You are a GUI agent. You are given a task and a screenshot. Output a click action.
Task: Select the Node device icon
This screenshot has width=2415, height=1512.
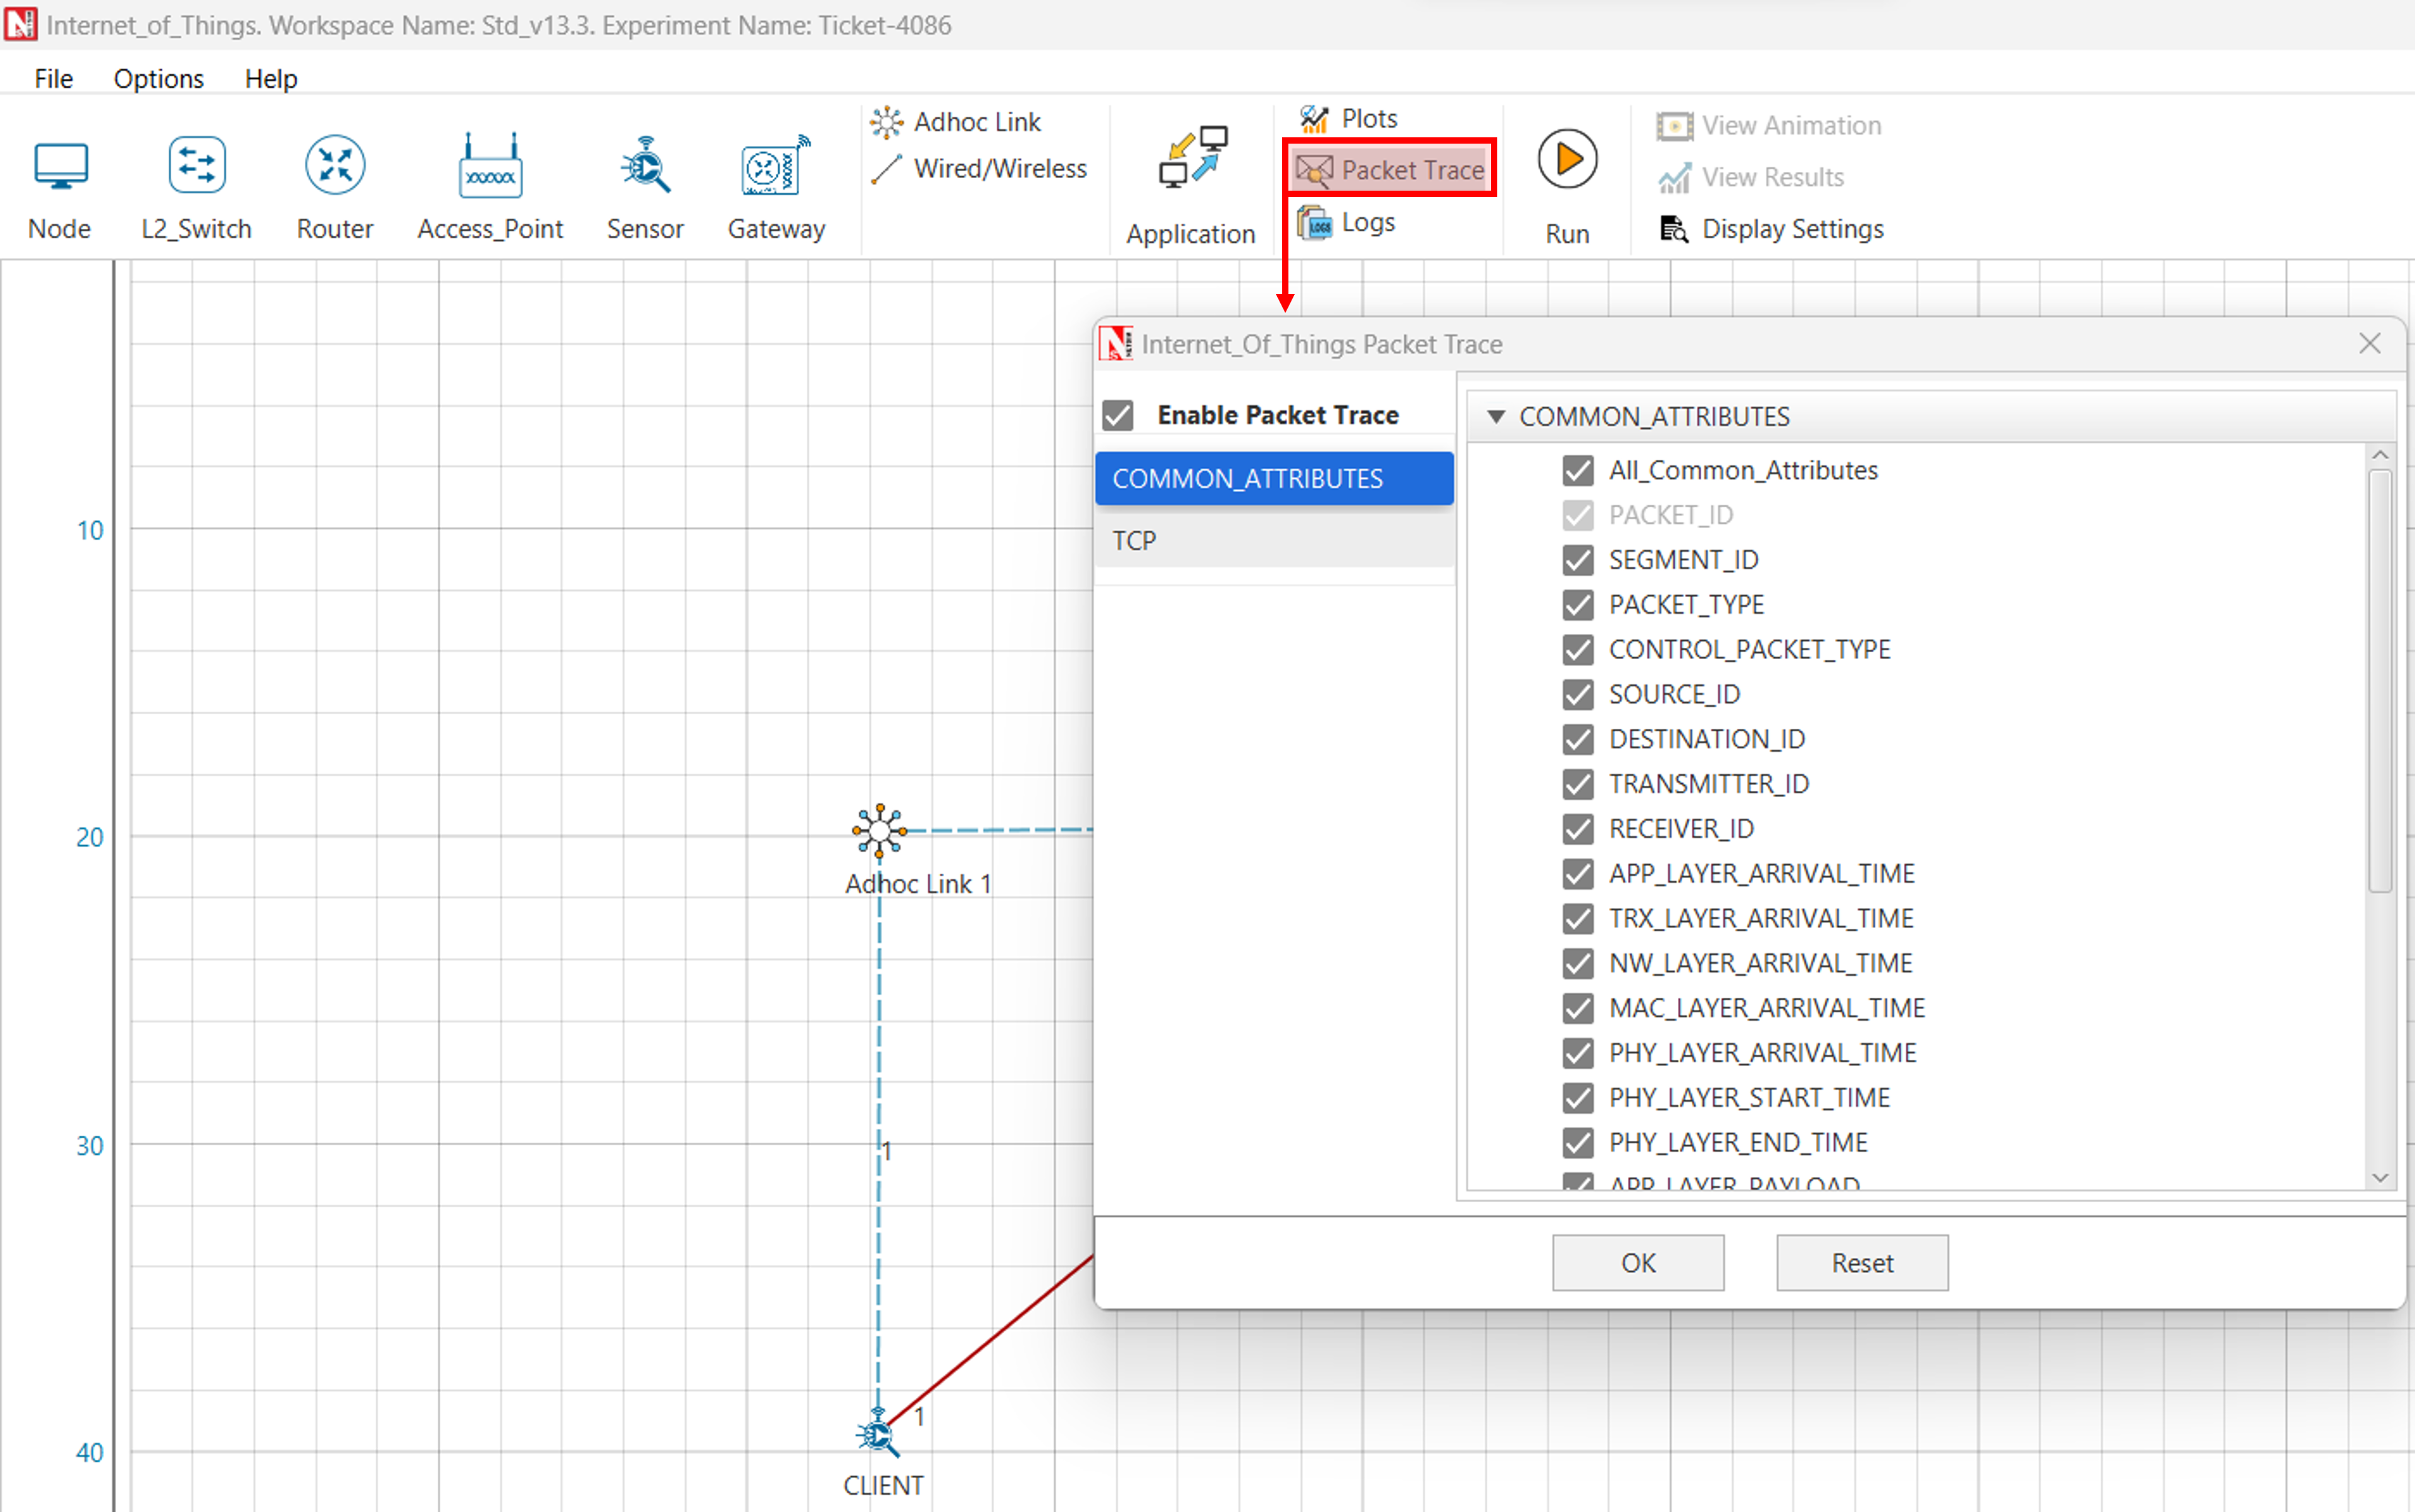[60, 167]
